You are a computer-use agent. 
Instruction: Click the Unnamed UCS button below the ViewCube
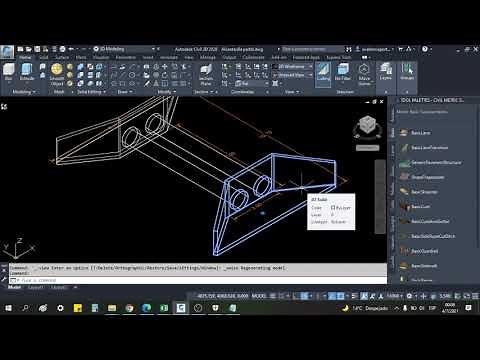tap(367, 148)
